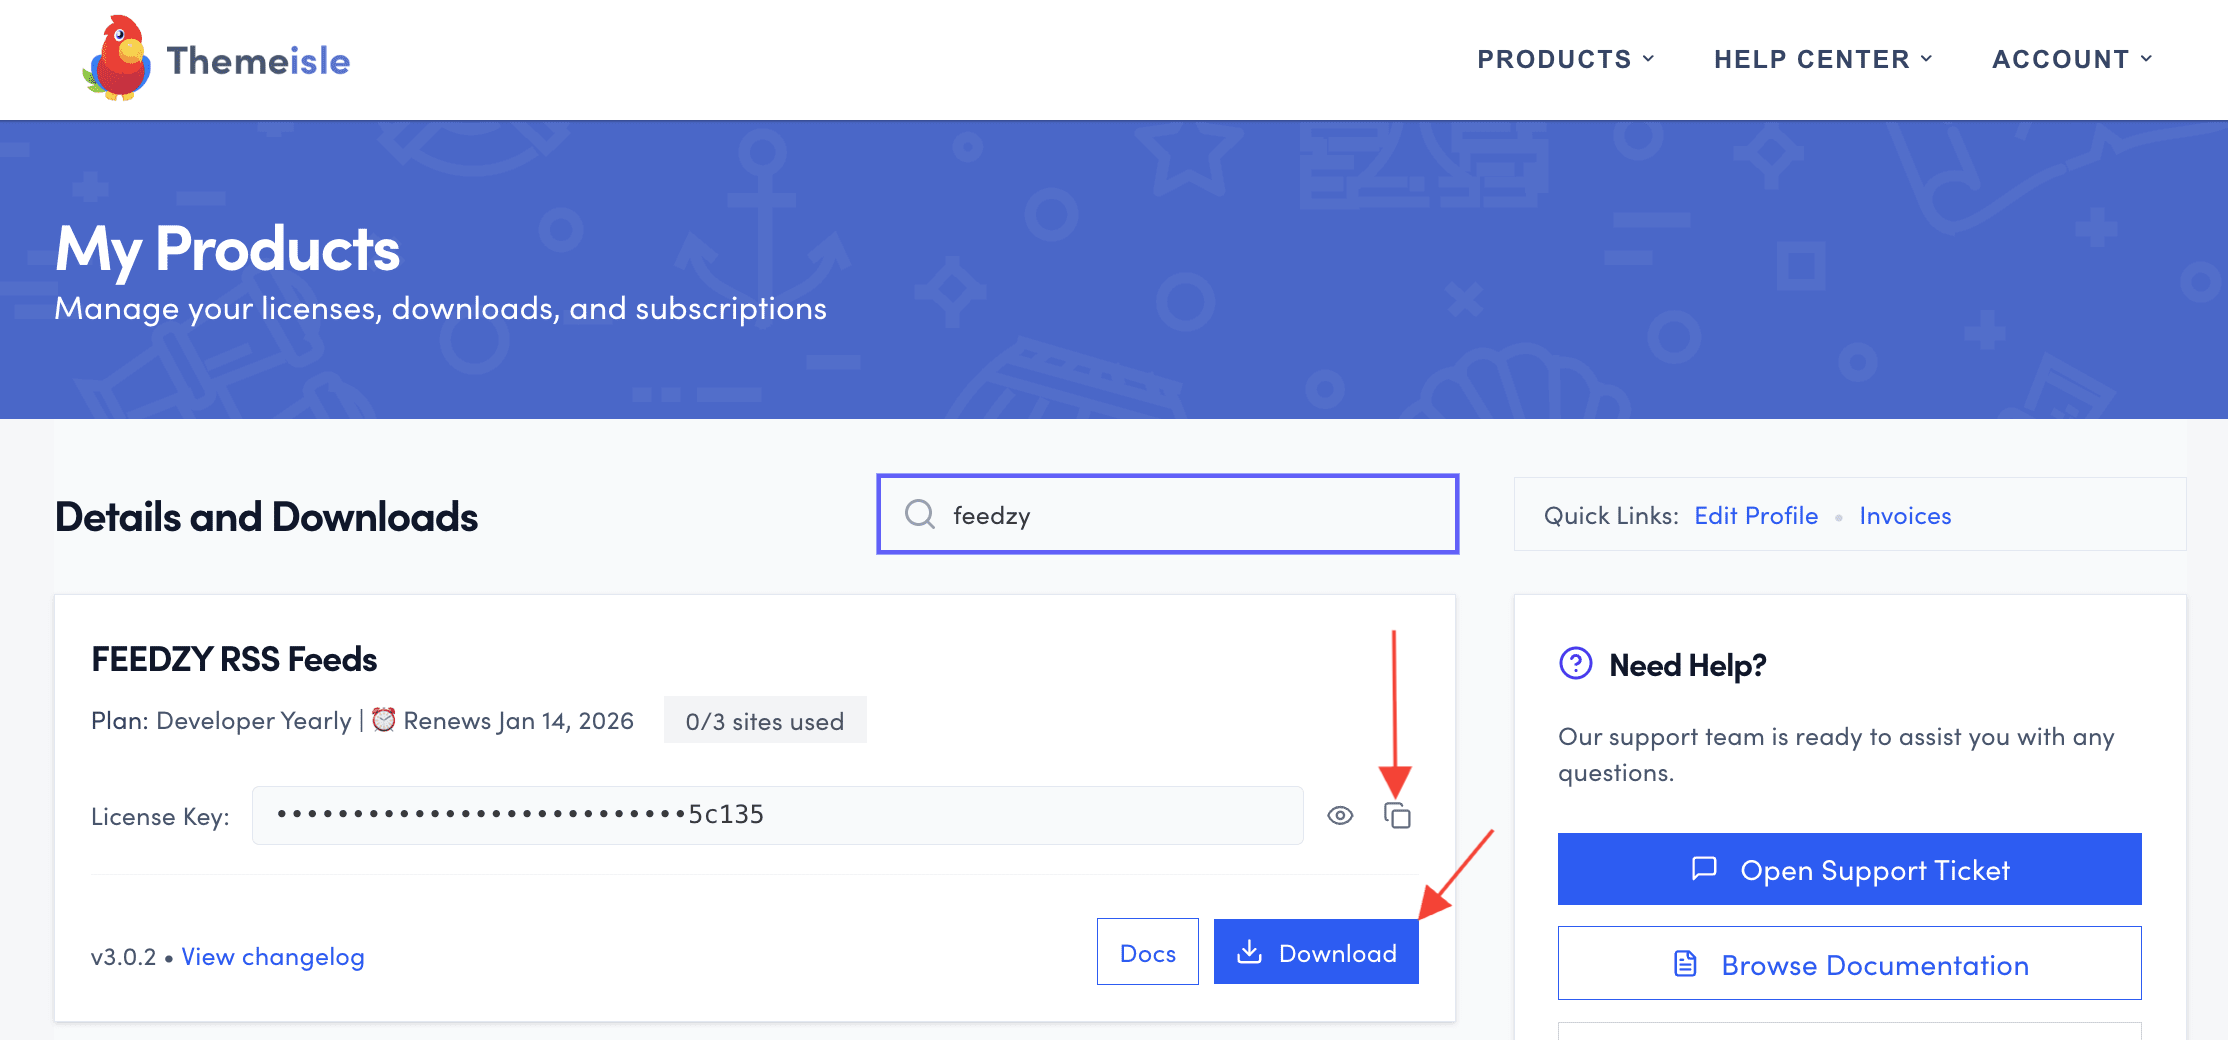
Task: Click the alarm clock renewal icon
Action: pos(383,720)
